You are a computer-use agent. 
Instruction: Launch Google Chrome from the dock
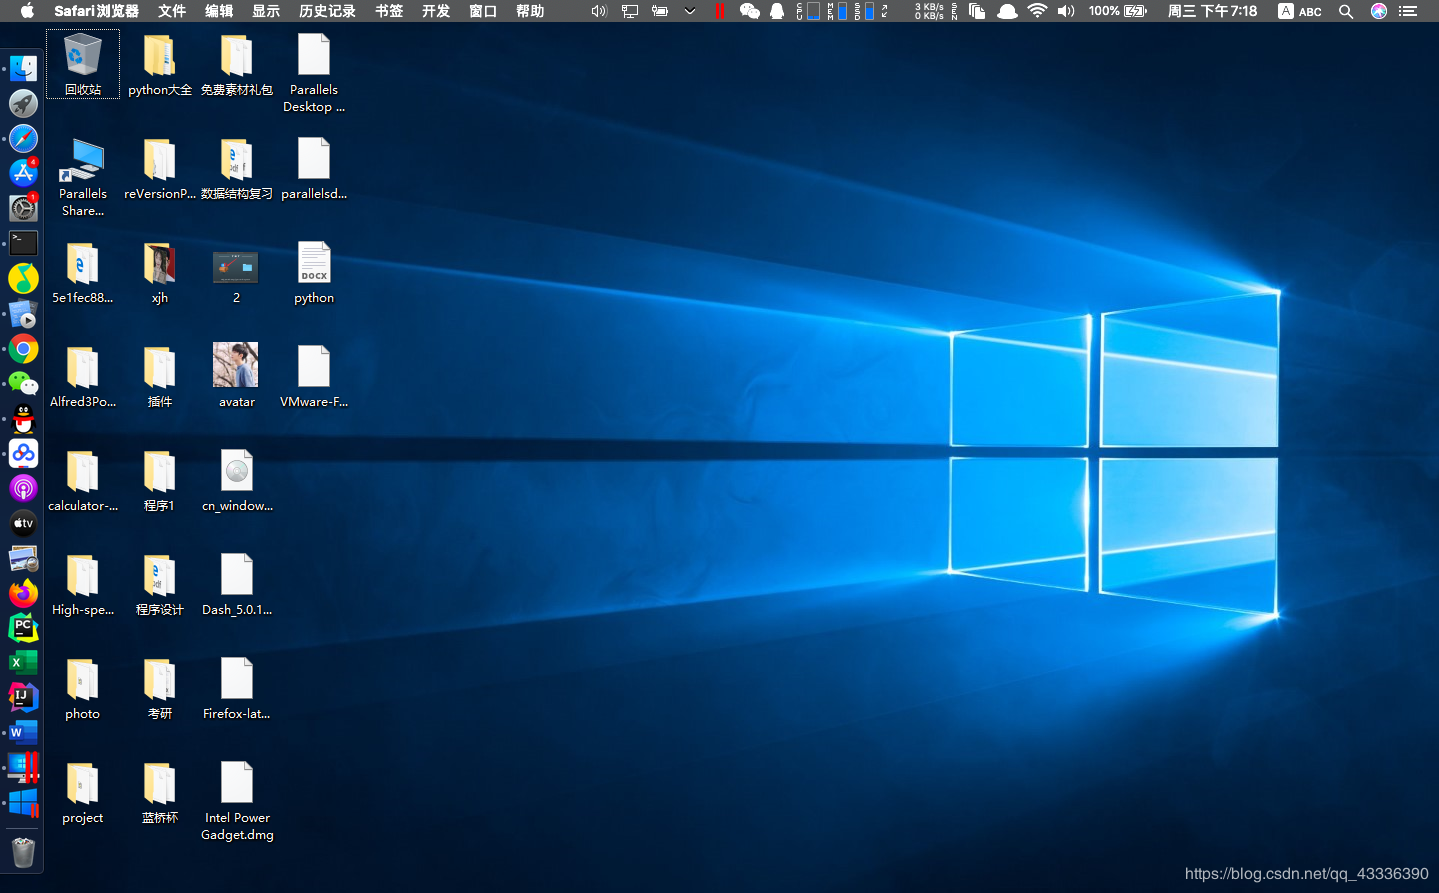coord(23,348)
